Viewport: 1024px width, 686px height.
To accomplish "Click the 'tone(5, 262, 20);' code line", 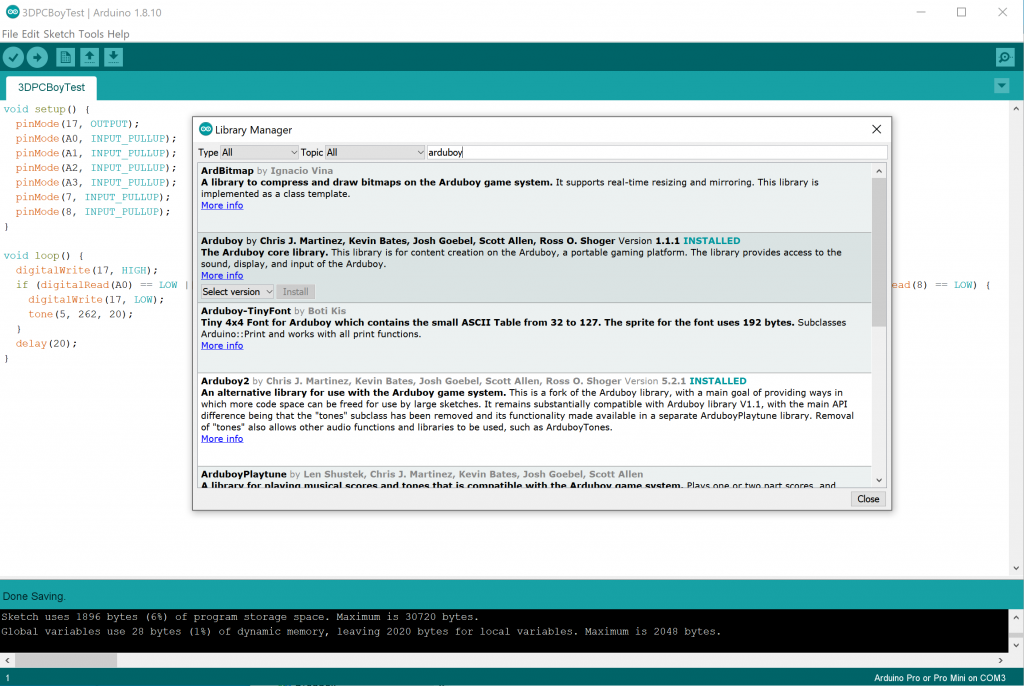I will [80, 314].
